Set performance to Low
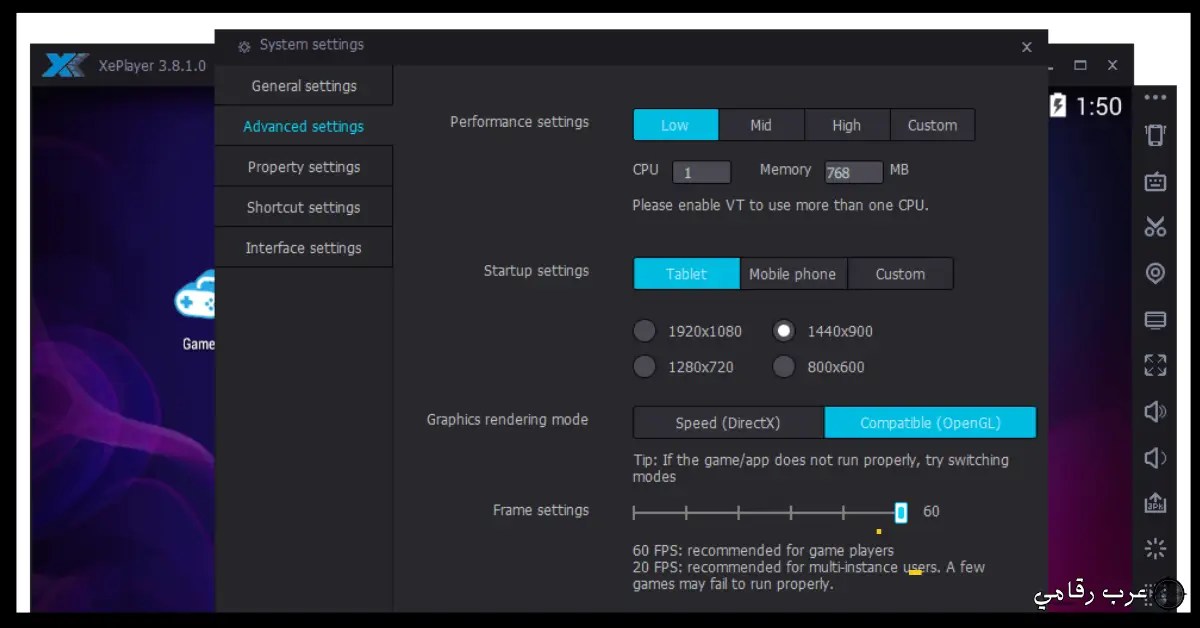The width and height of the screenshot is (1200, 628). point(675,125)
